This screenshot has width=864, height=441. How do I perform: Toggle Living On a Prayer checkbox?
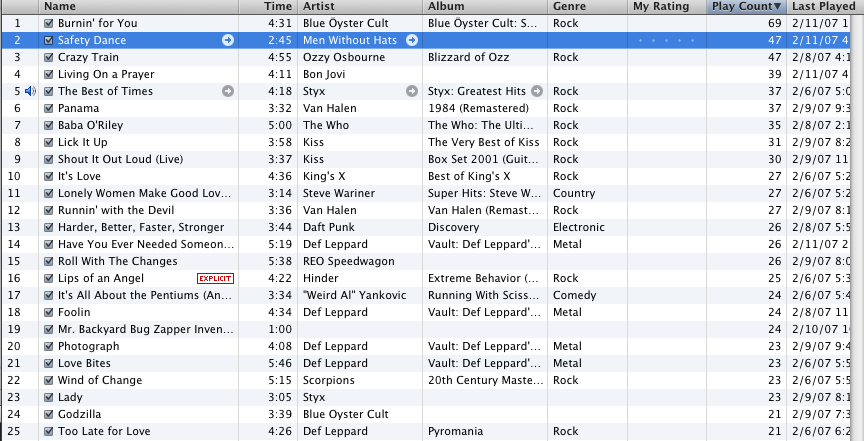[48, 74]
